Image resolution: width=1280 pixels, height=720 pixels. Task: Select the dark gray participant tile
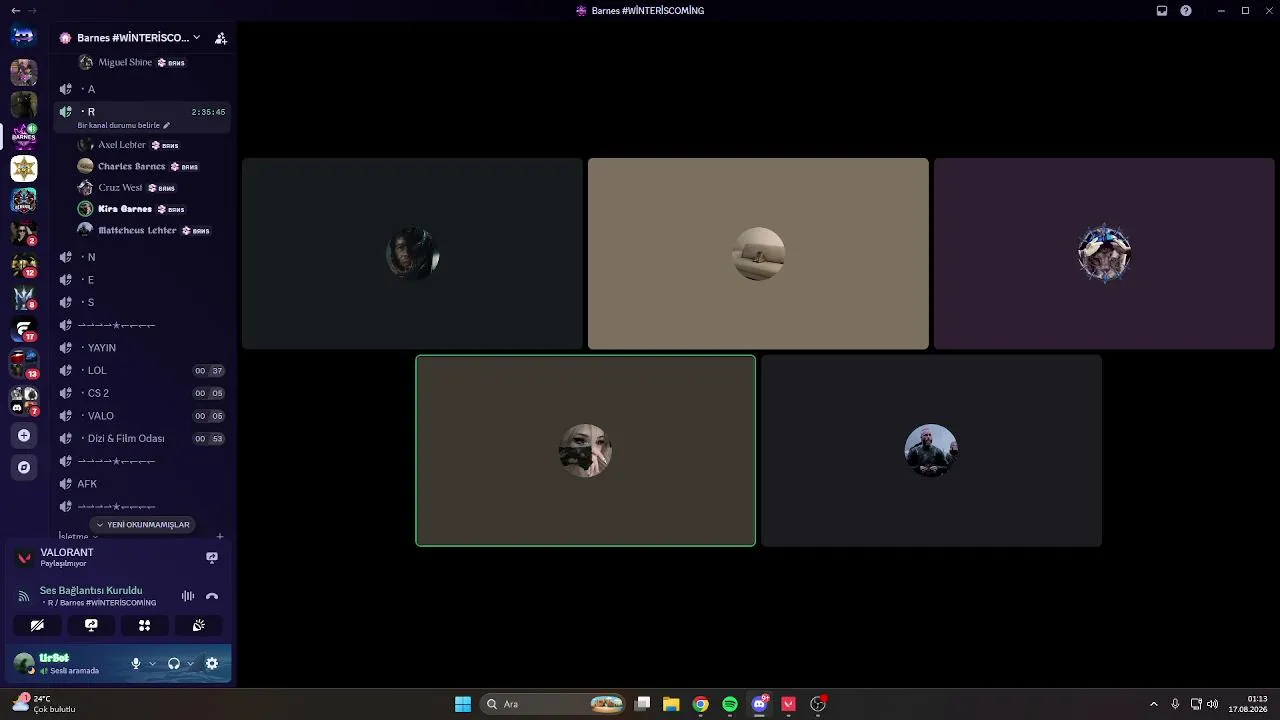(931, 451)
